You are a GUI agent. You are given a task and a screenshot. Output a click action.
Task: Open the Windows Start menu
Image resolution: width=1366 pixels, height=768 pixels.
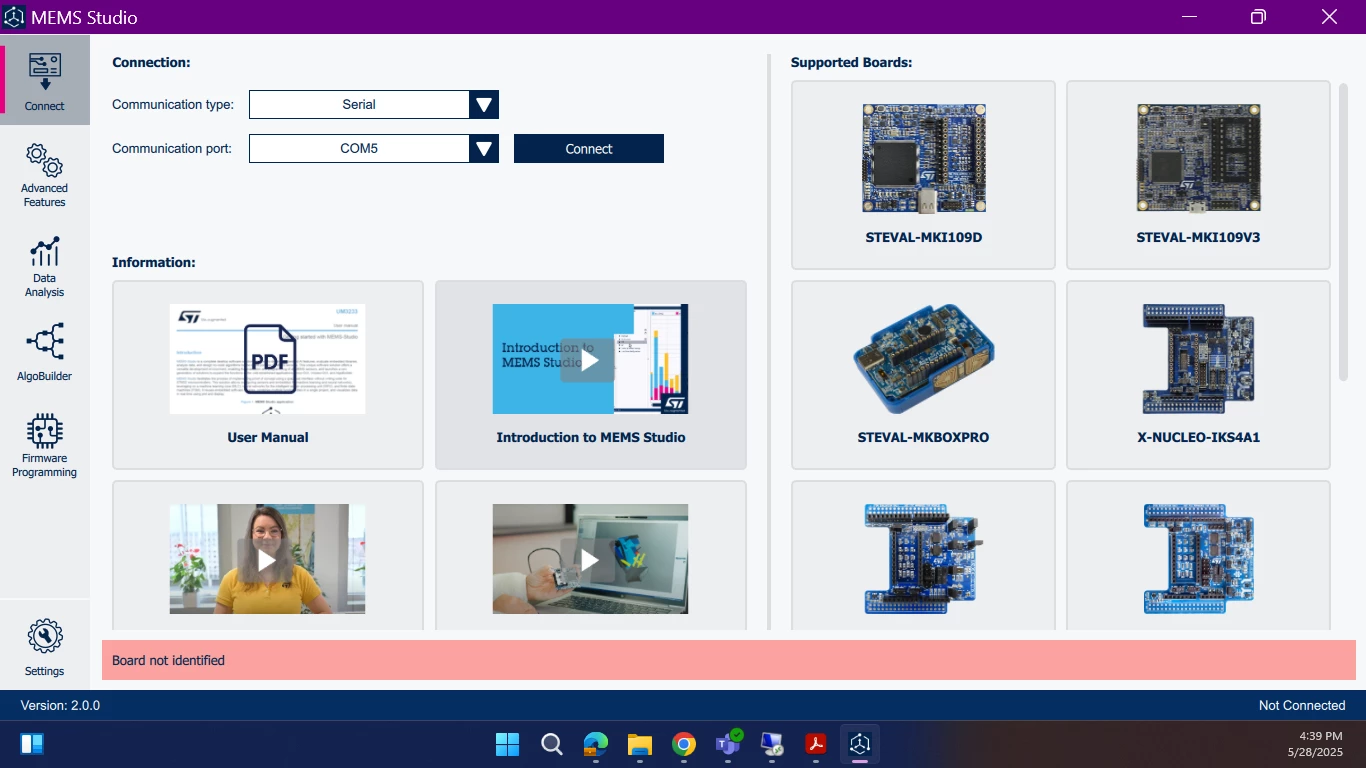(x=507, y=744)
